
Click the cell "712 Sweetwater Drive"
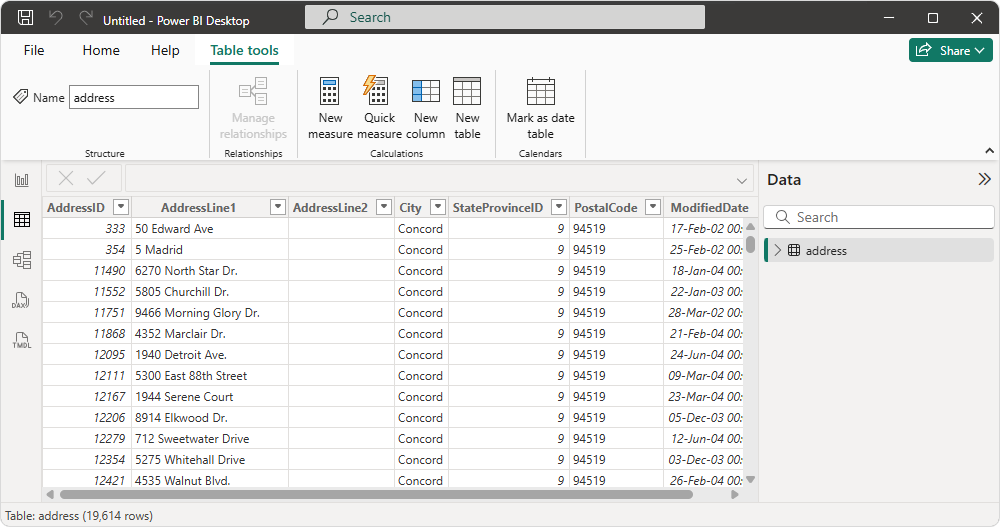coord(210,439)
